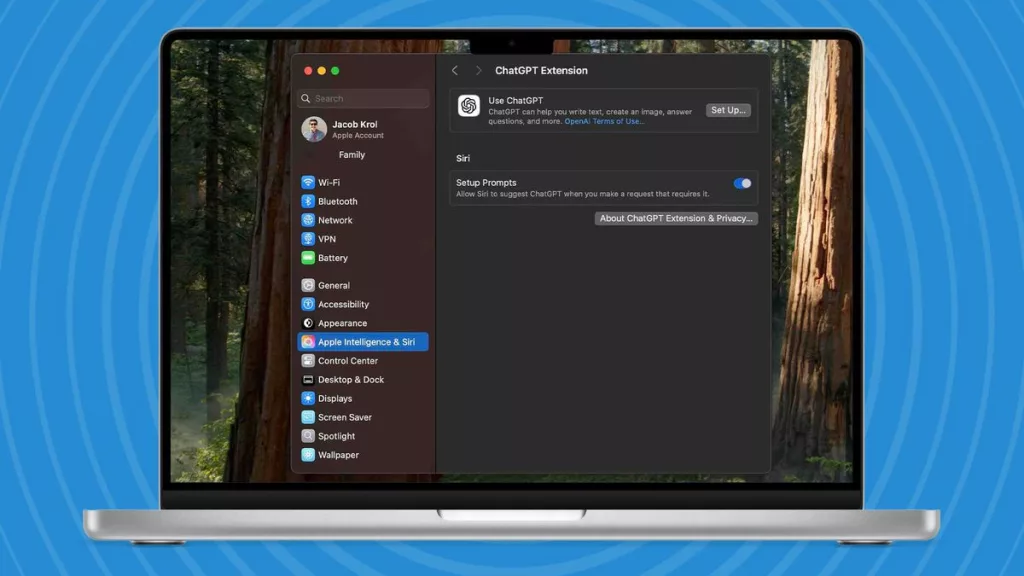Select the VPN label

[327, 239]
